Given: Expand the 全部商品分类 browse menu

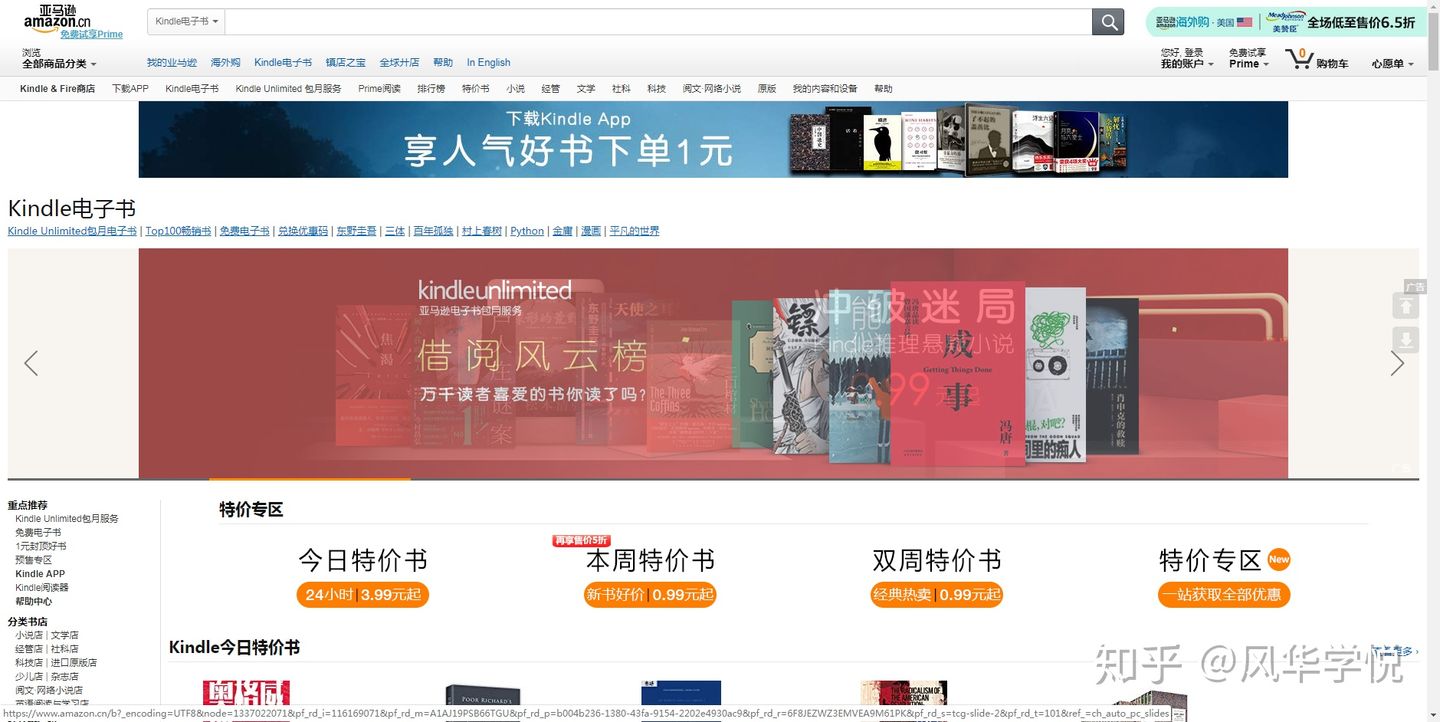Looking at the screenshot, I should coord(59,64).
